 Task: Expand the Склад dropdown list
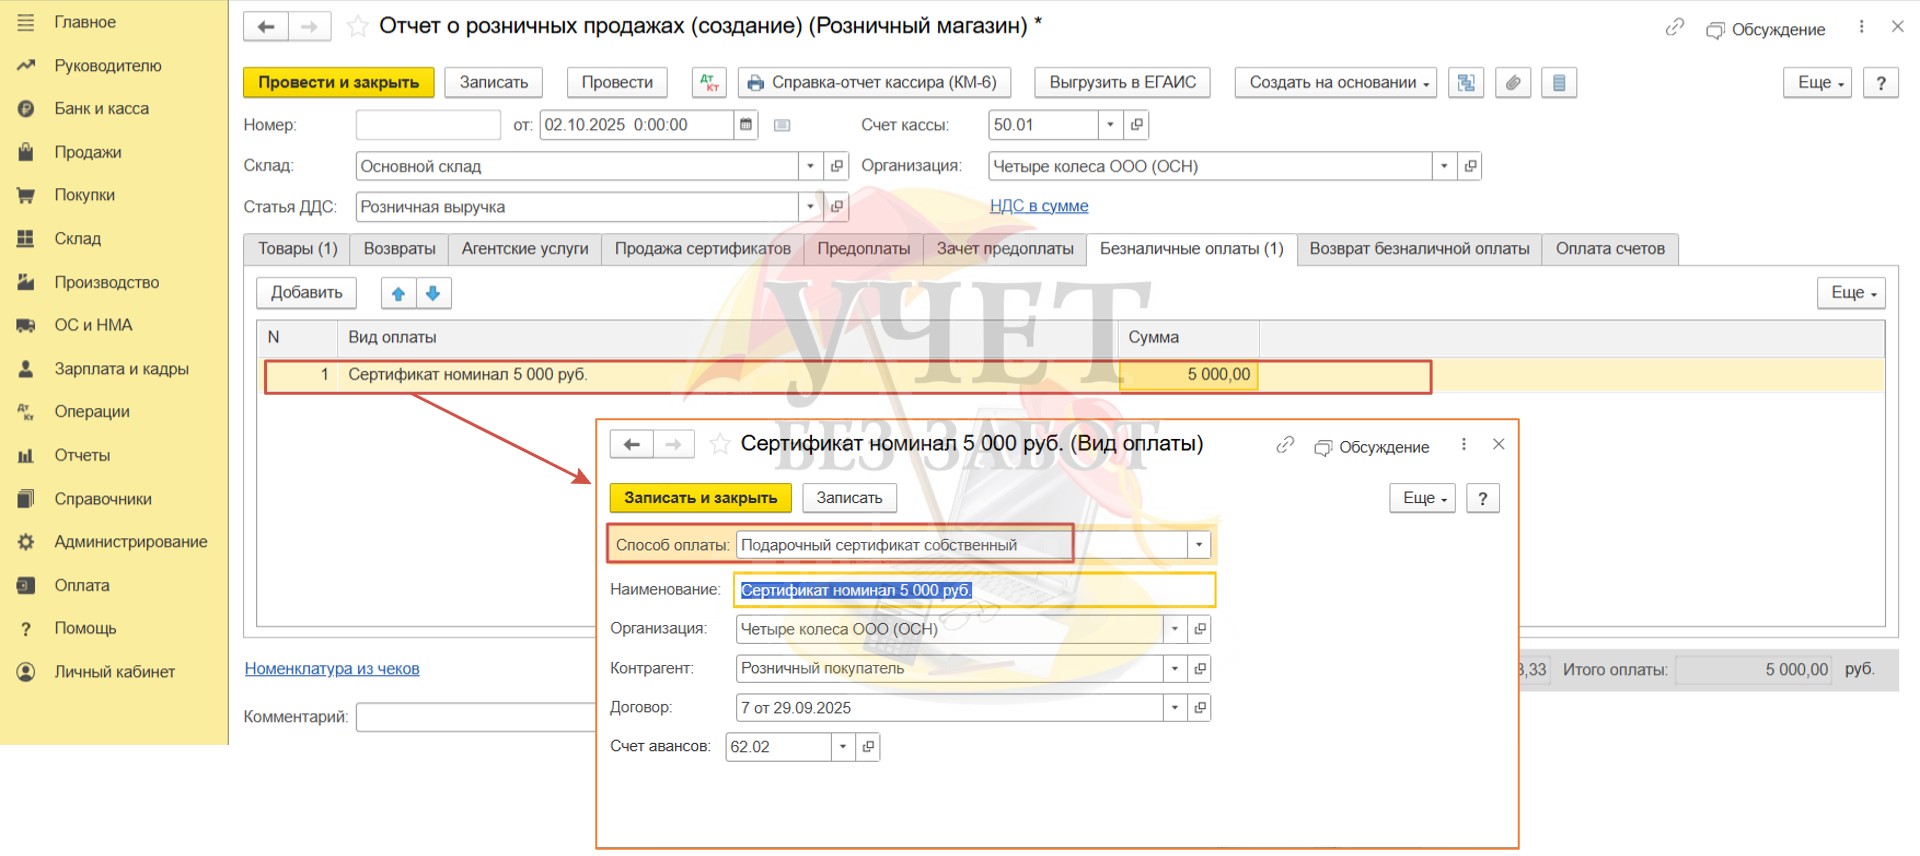(810, 166)
